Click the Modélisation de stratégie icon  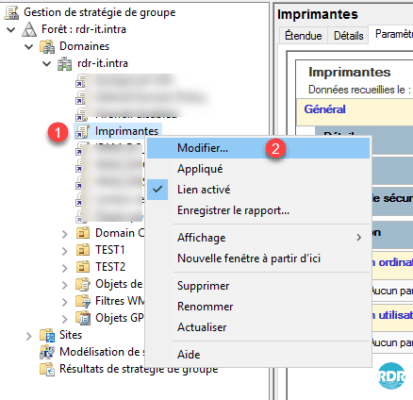coord(47,352)
